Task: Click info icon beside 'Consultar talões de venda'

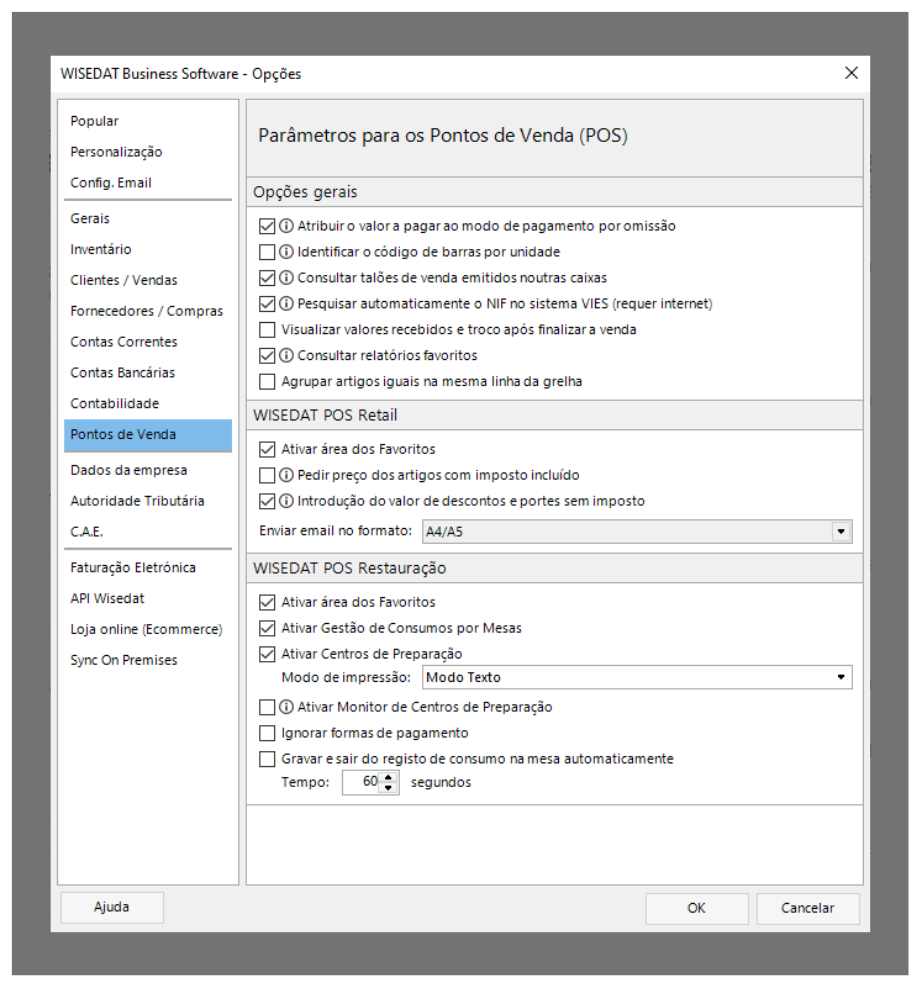Action: click(286, 278)
